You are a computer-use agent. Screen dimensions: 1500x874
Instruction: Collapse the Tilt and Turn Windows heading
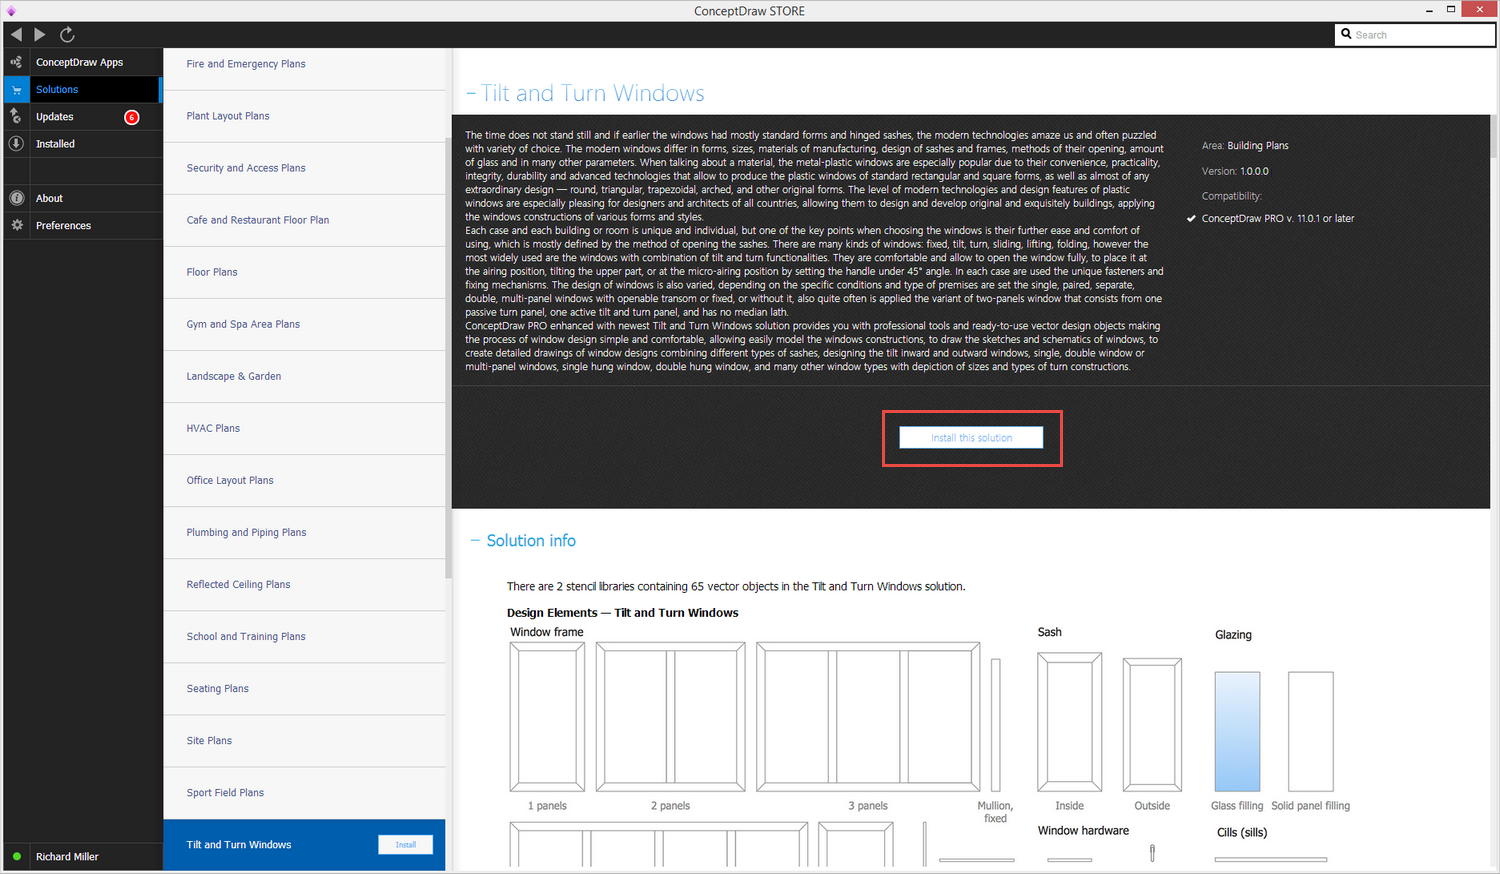tap(471, 94)
